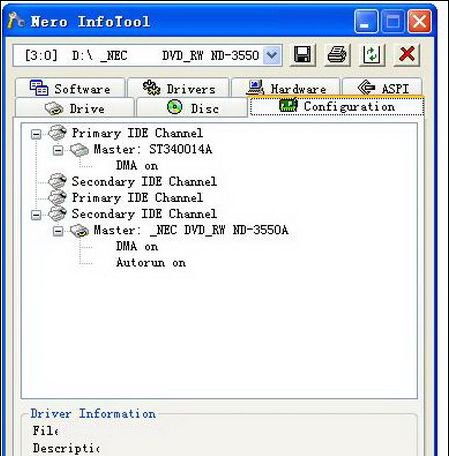Switch to the ASPI tab
The height and width of the screenshot is (456, 449).
pos(382,89)
